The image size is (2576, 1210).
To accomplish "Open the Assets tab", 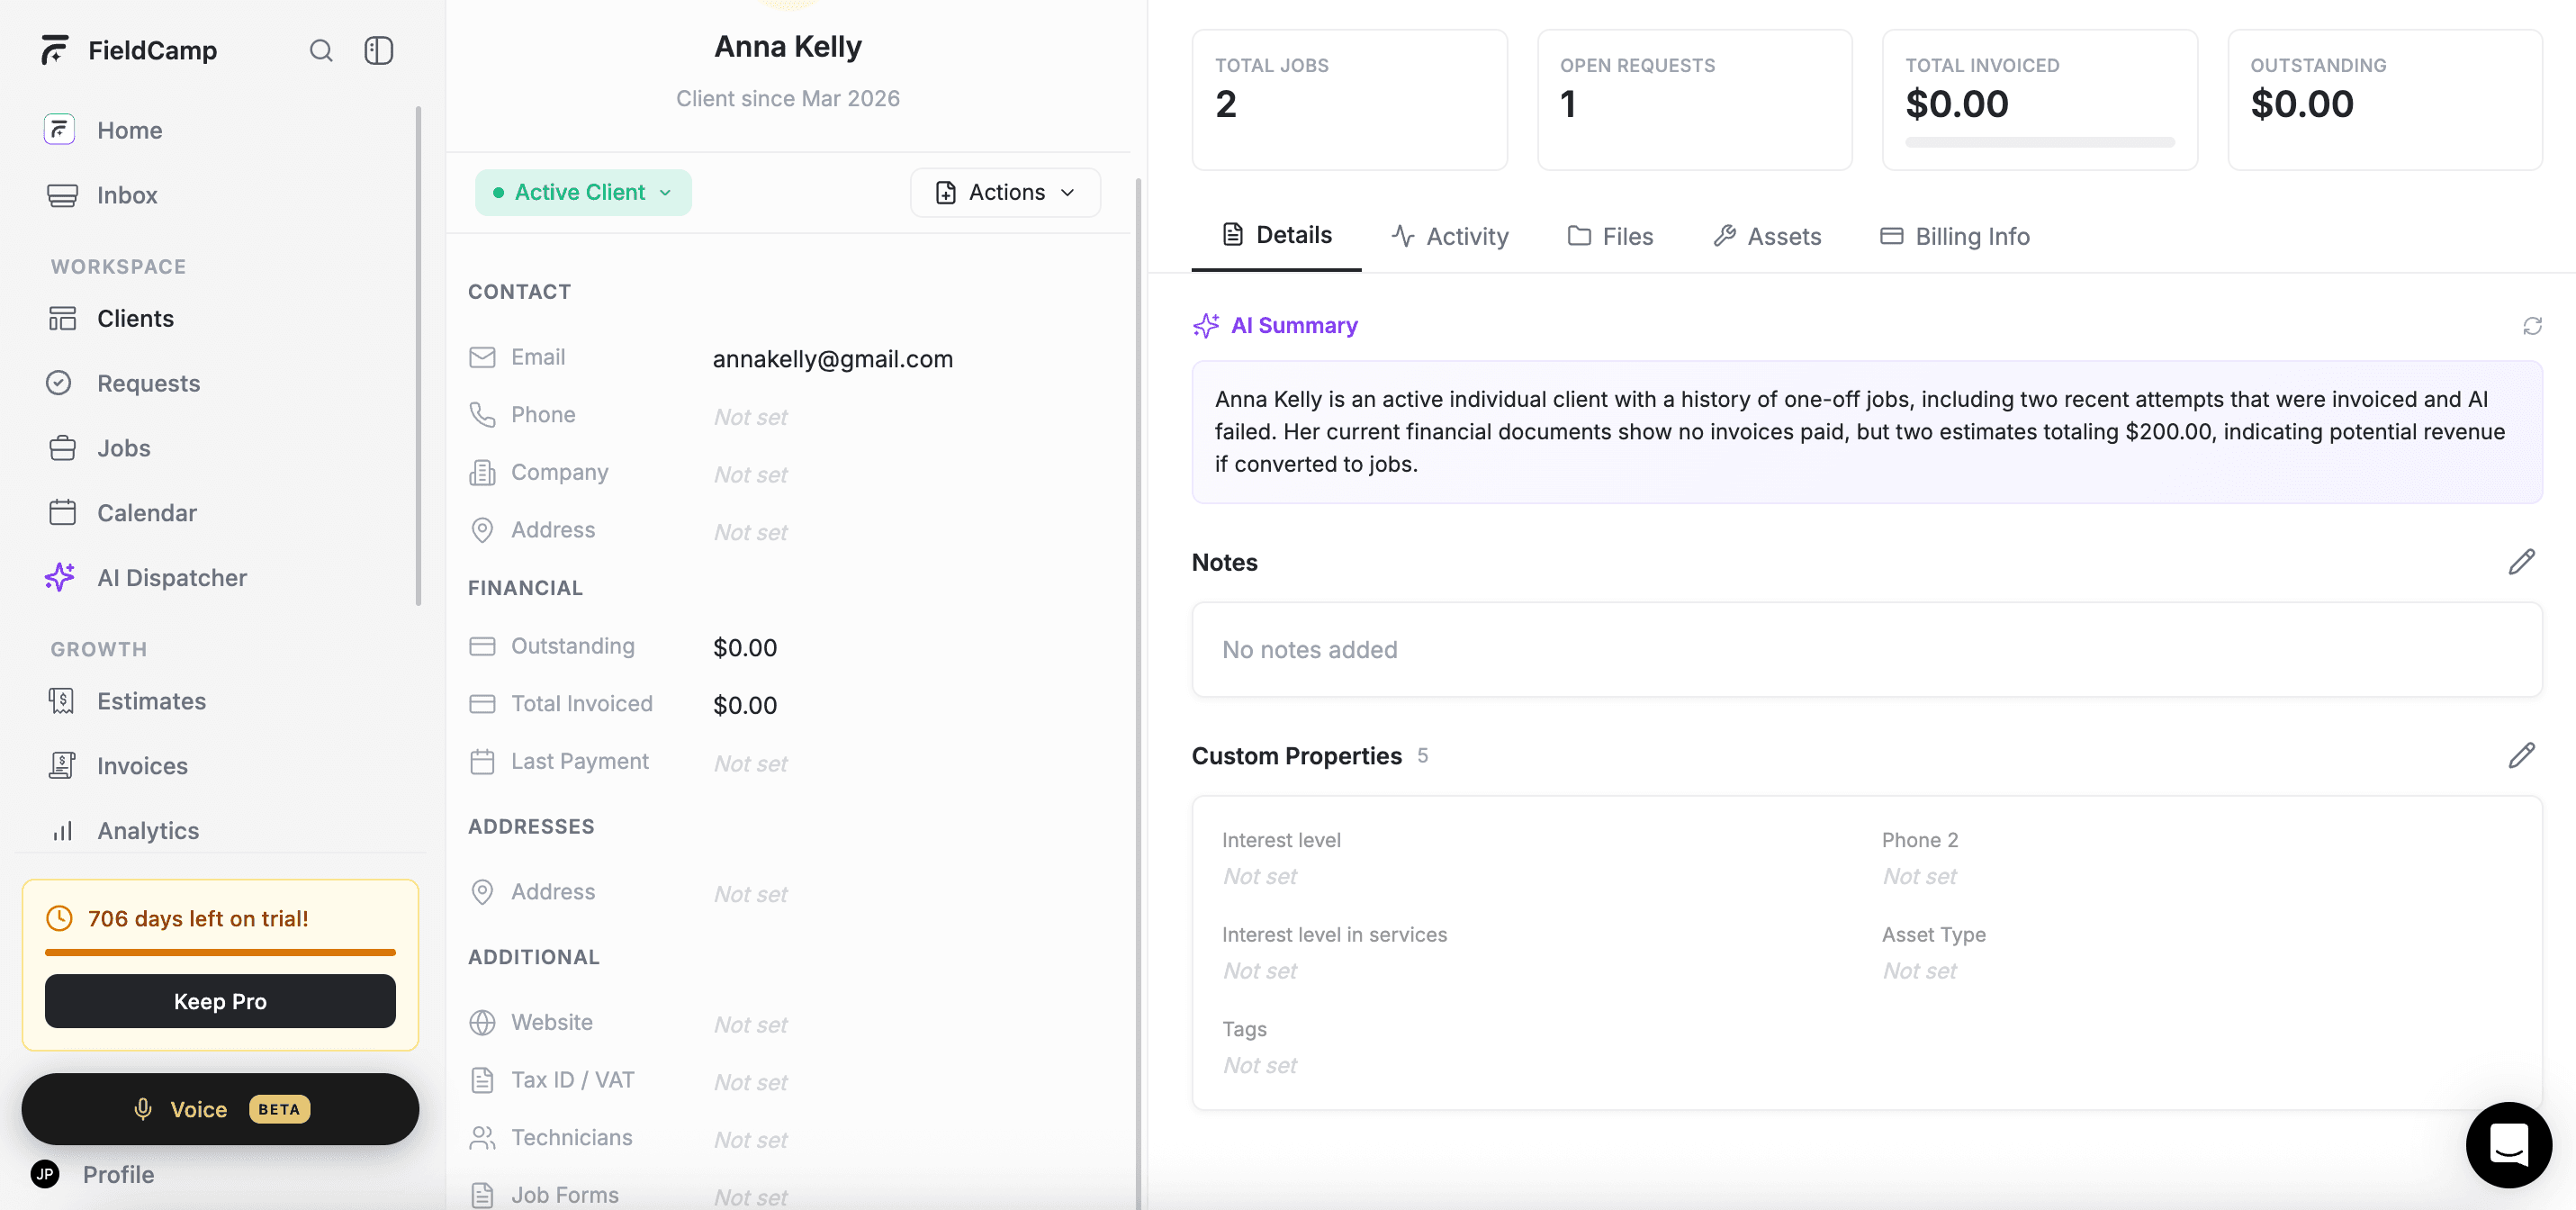I will tap(1767, 237).
